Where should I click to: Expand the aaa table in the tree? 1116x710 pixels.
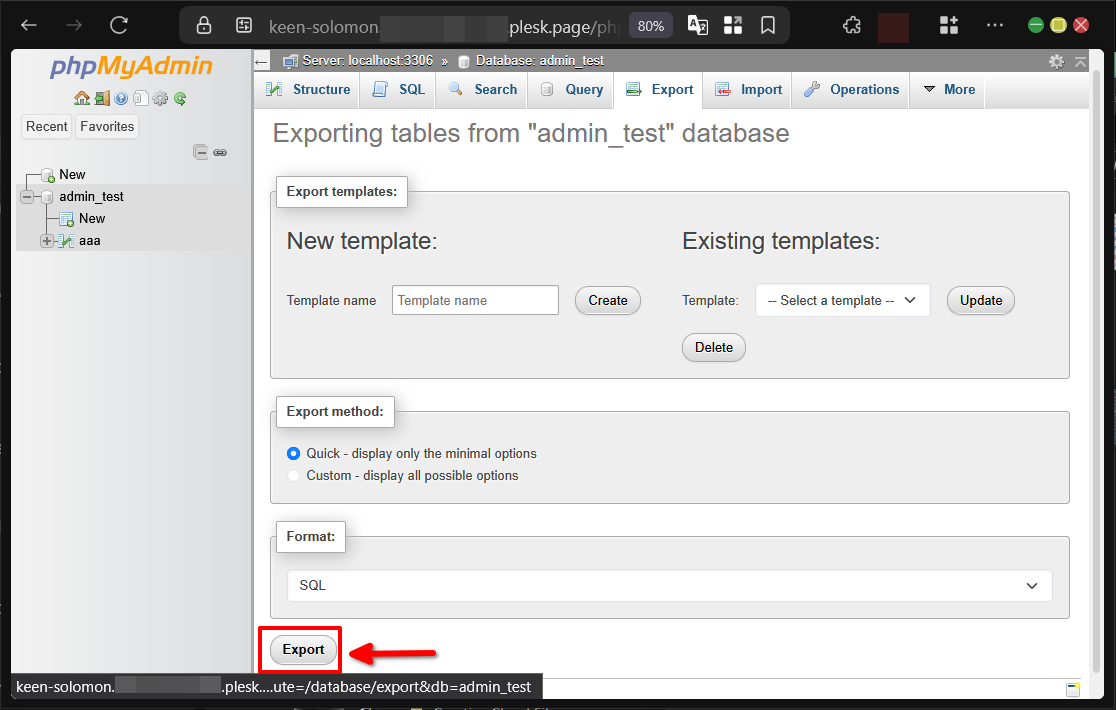45,240
